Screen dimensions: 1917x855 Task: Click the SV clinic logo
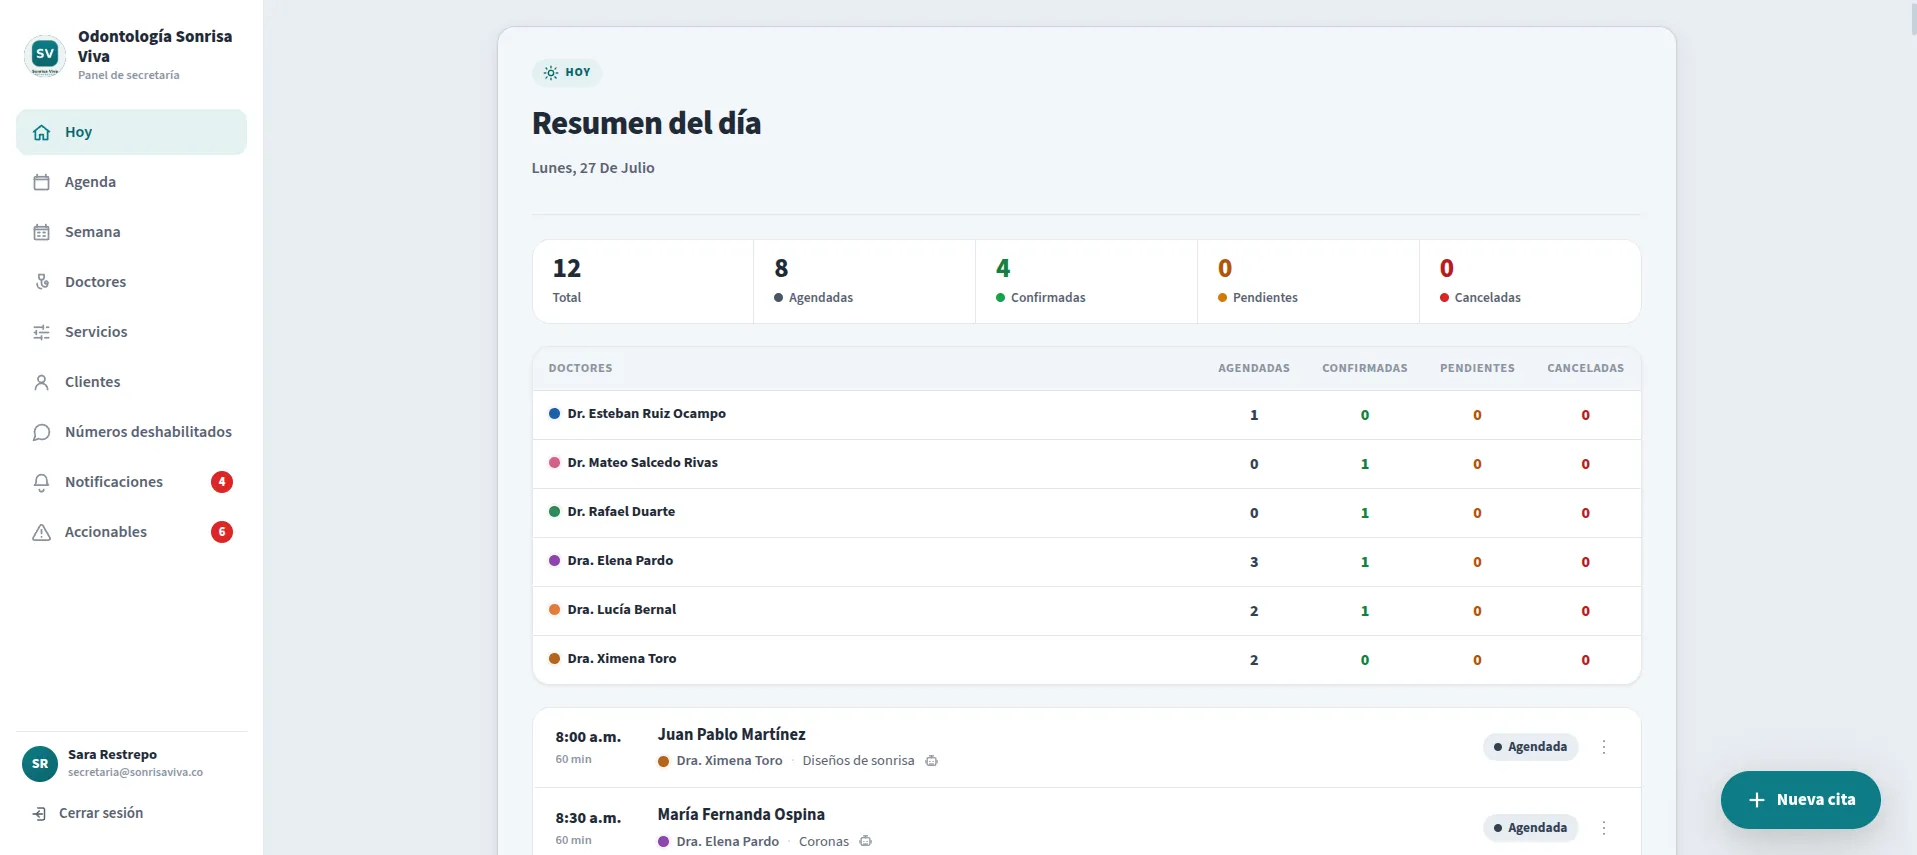tap(44, 56)
